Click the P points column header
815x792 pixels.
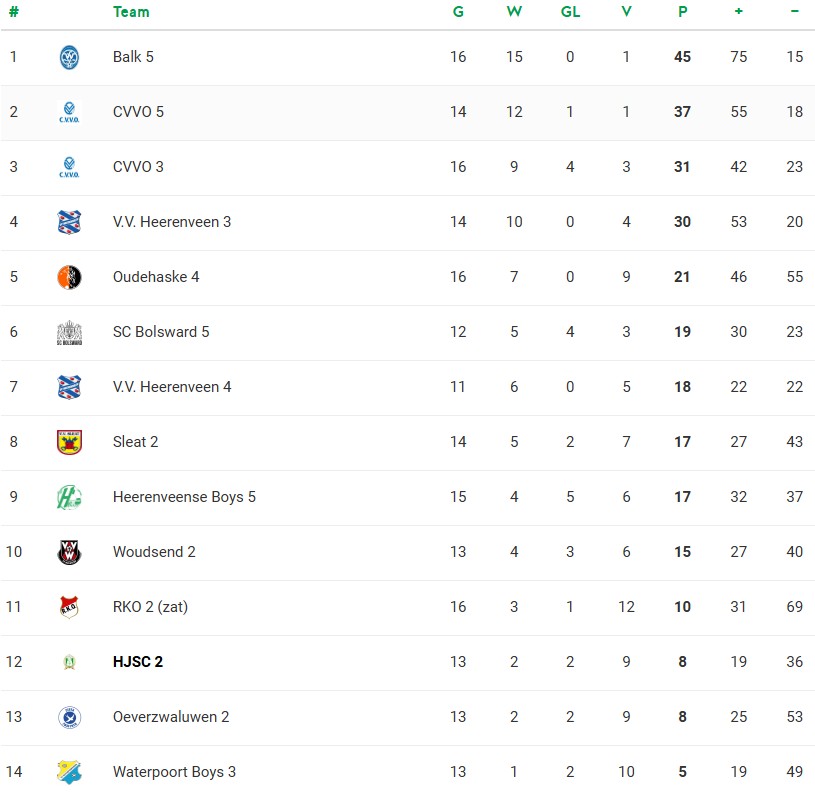[682, 12]
